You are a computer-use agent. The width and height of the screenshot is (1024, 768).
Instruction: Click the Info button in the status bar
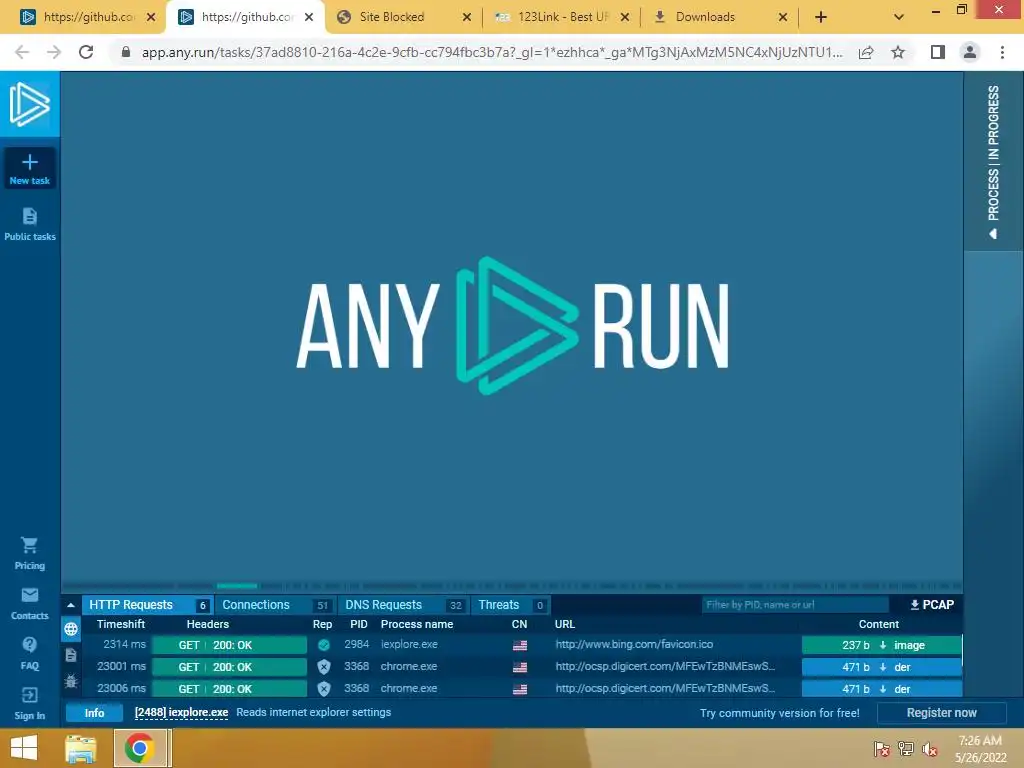pos(94,713)
